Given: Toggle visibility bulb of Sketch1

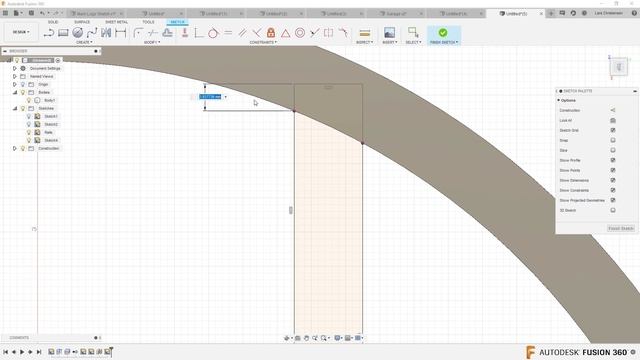Looking at the screenshot, I should (29, 116).
